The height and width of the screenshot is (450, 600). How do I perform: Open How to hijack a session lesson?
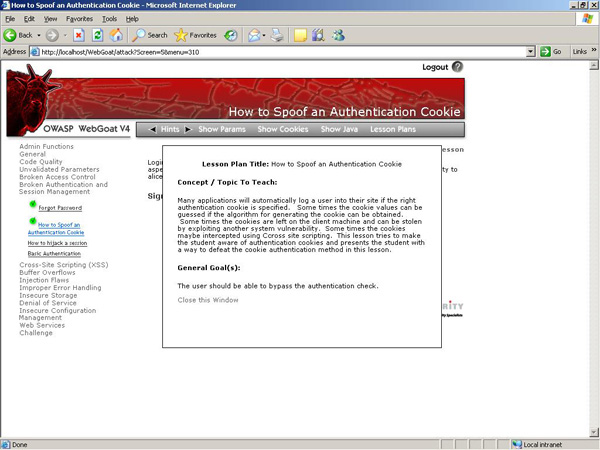(x=57, y=243)
